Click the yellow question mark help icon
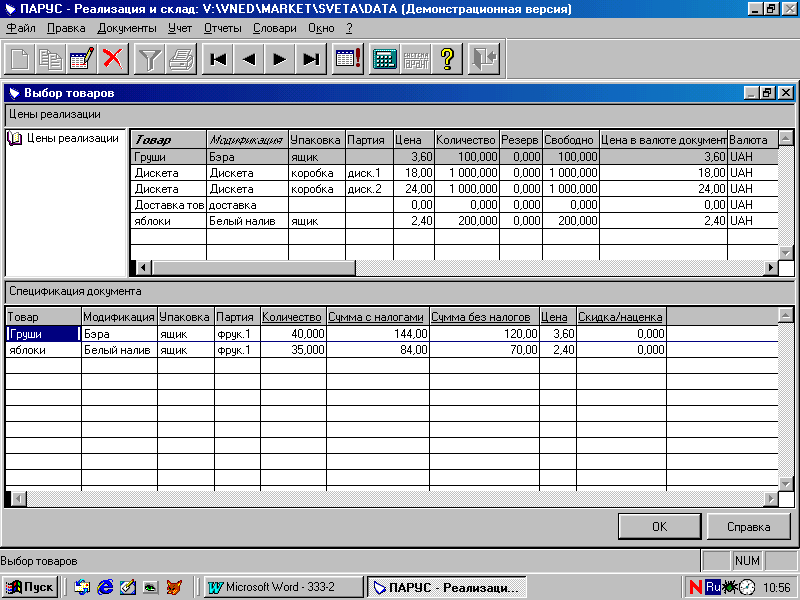This screenshot has width=800, height=600. point(447,59)
